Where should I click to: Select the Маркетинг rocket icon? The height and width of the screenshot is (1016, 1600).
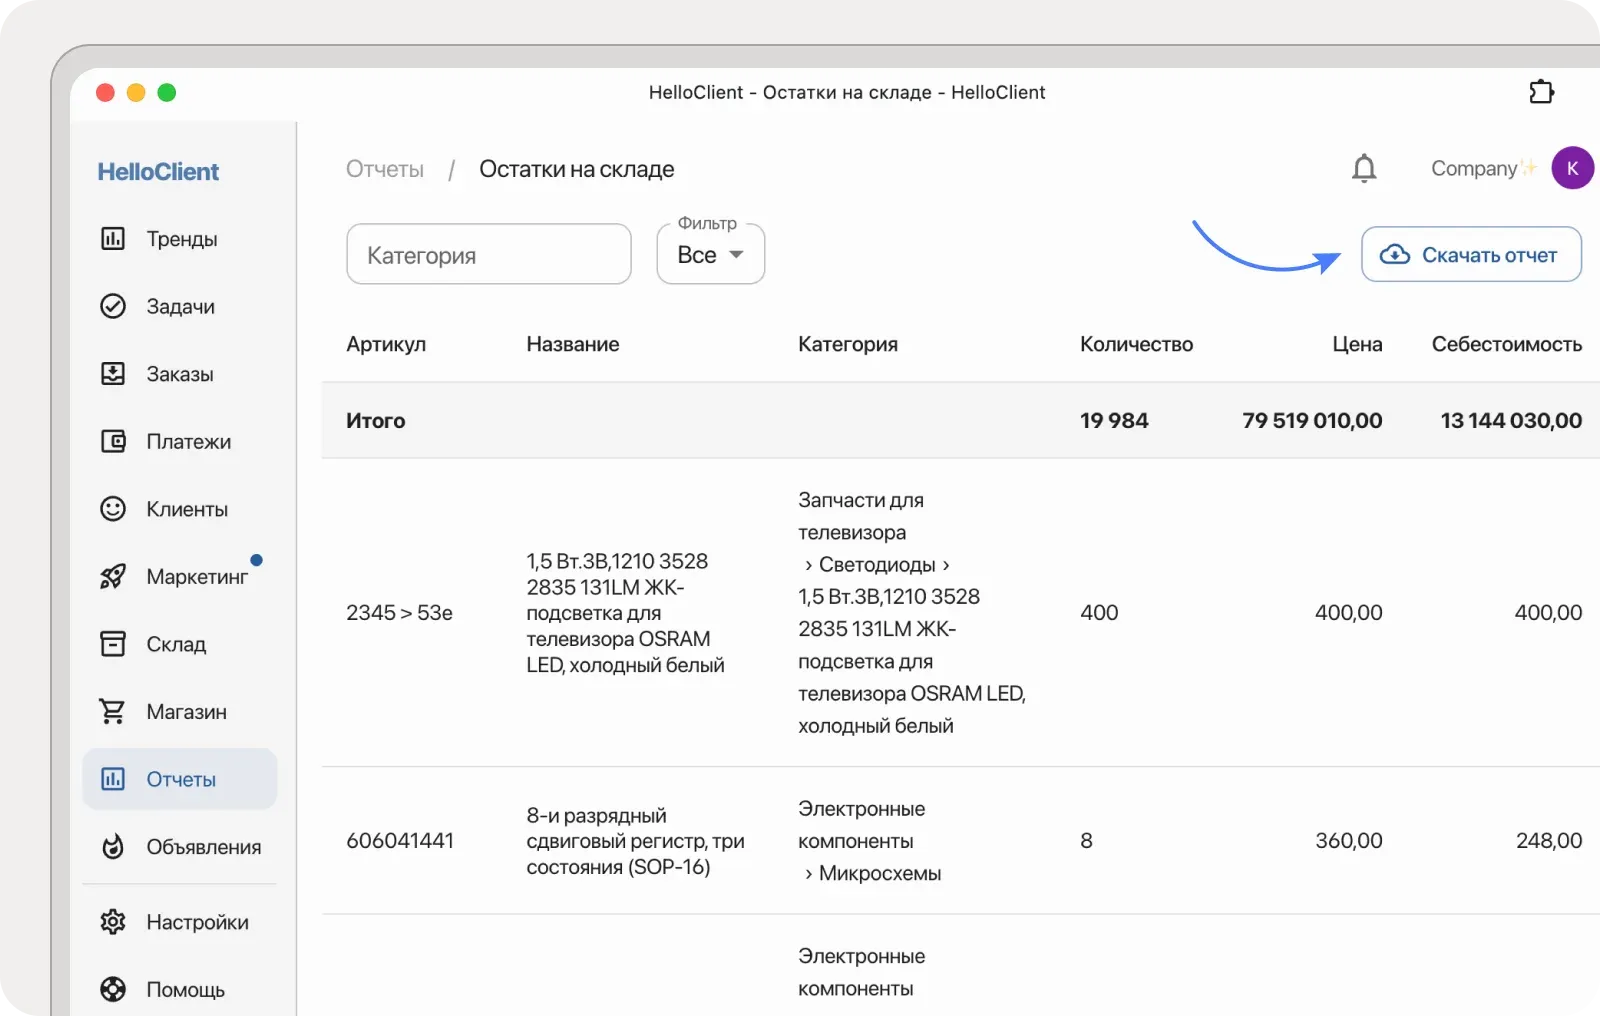113,577
